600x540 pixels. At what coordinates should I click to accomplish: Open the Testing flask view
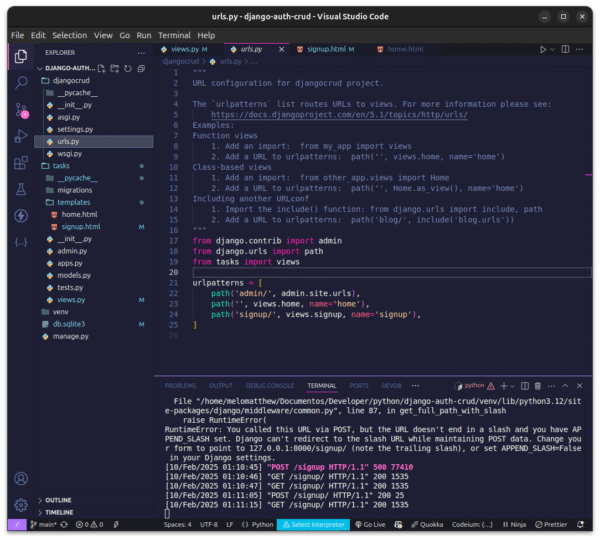click(x=21, y=189)
